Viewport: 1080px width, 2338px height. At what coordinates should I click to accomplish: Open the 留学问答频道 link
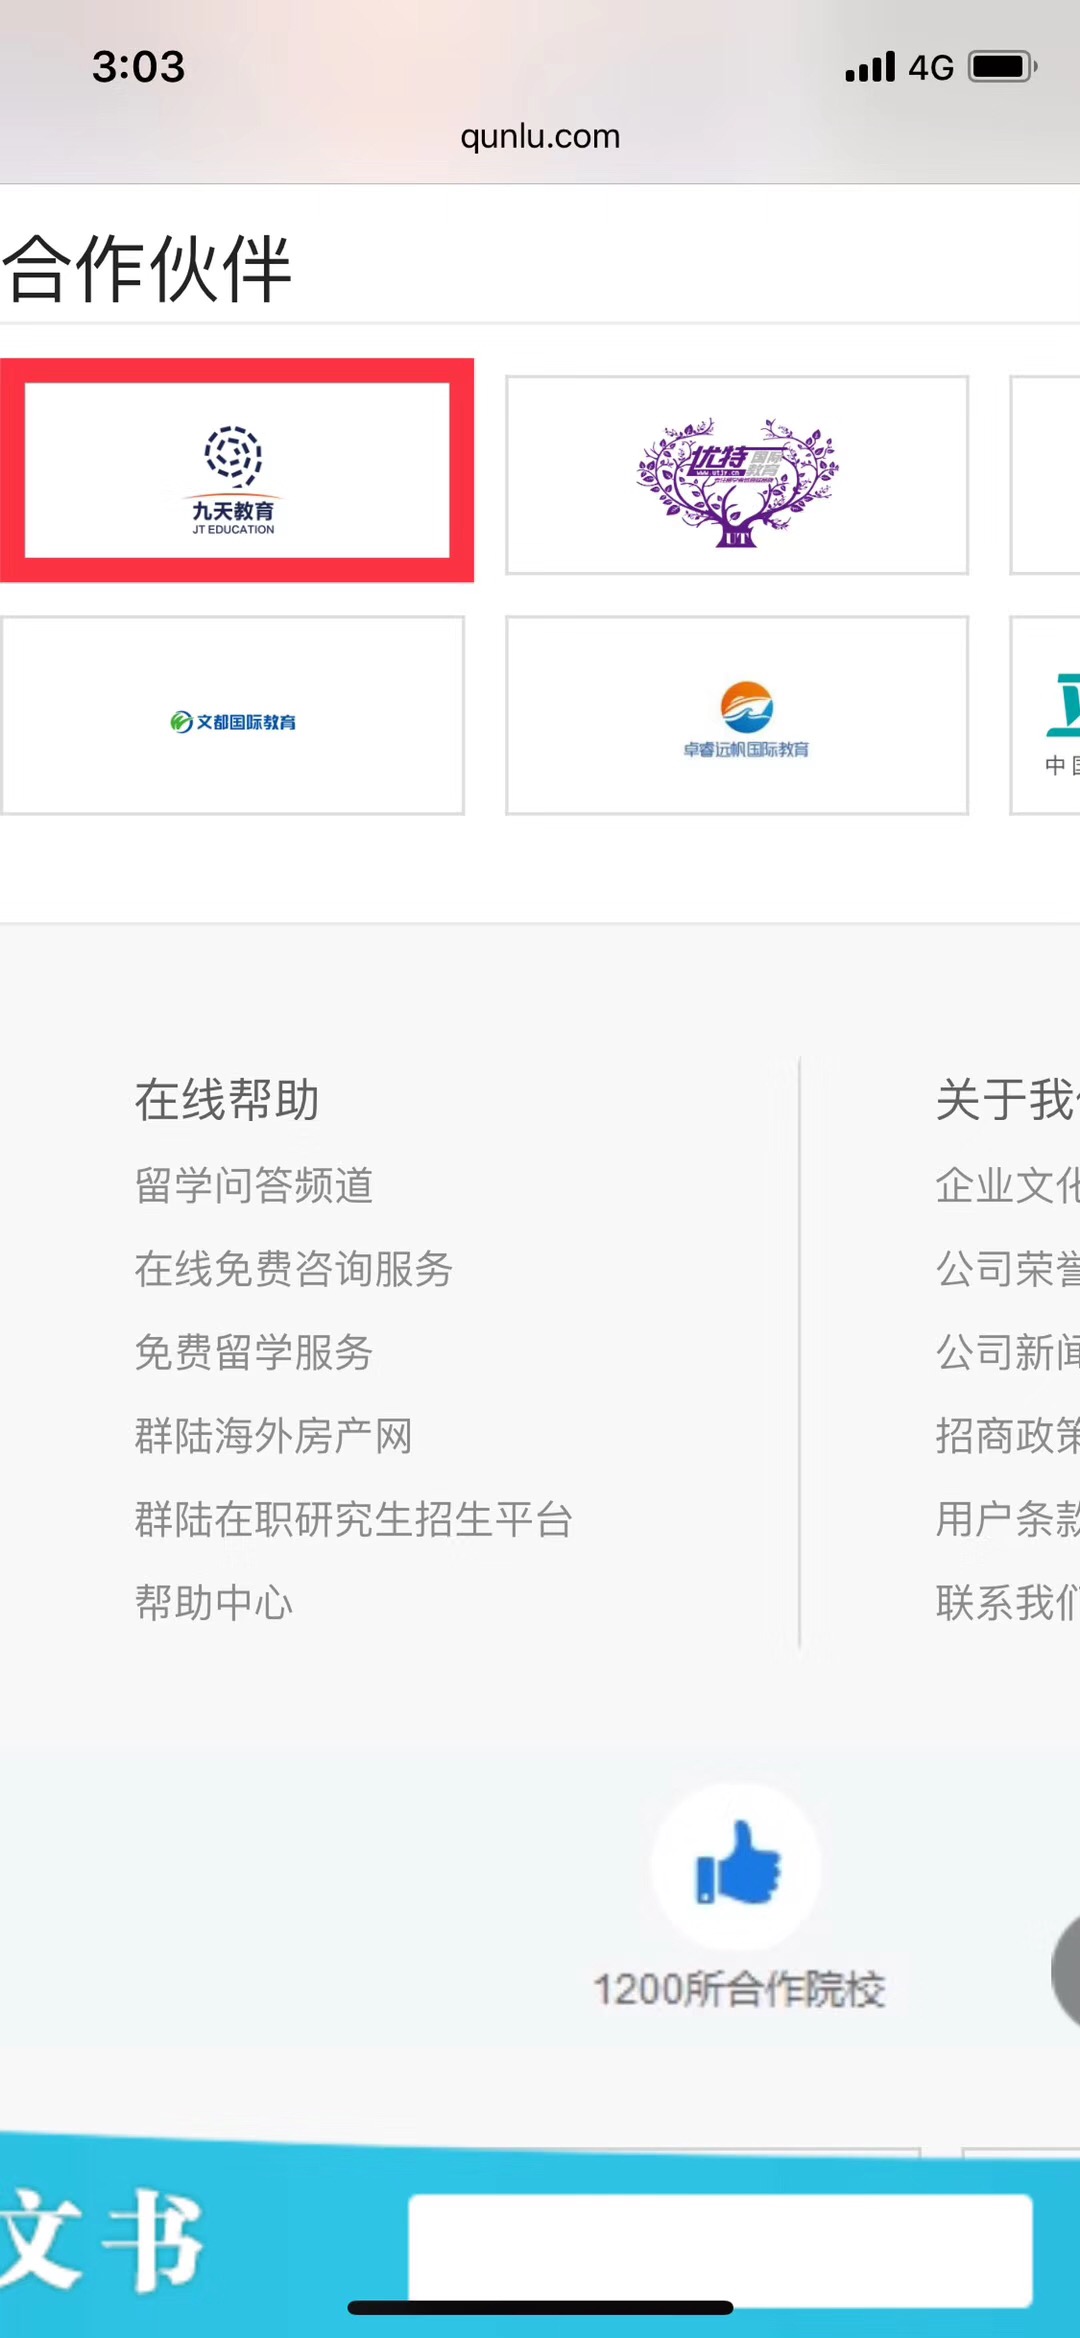[254, 1186]
